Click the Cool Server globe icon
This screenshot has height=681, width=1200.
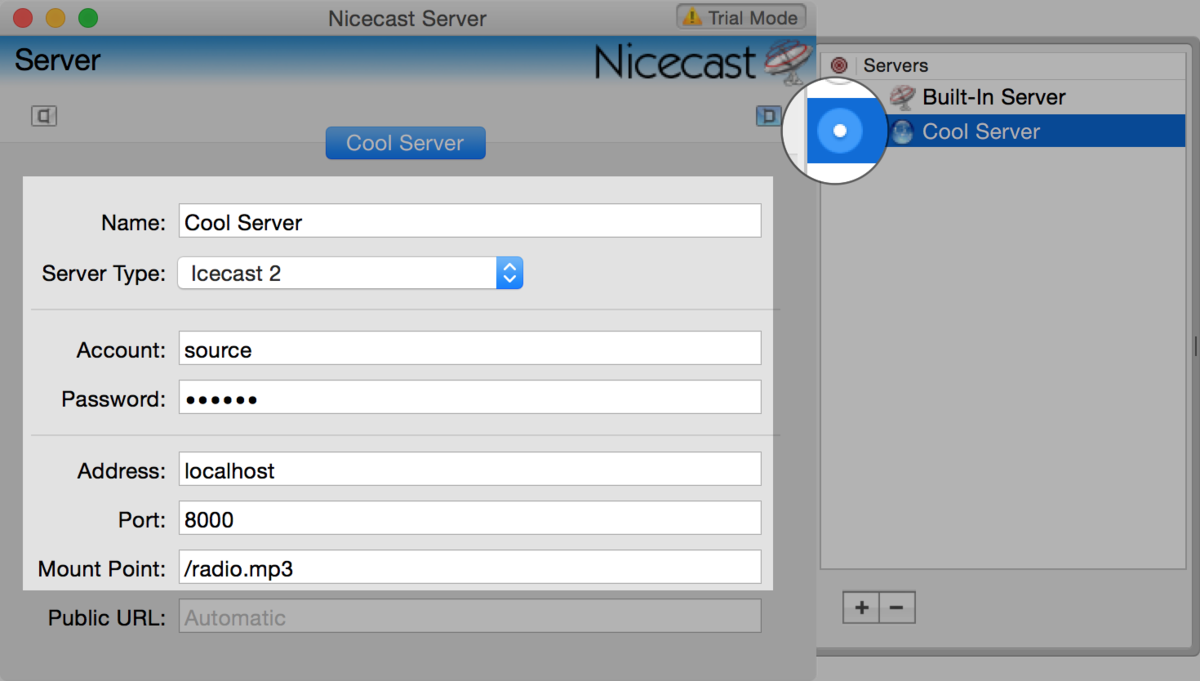pyautogui.click(x=901, y=131)
